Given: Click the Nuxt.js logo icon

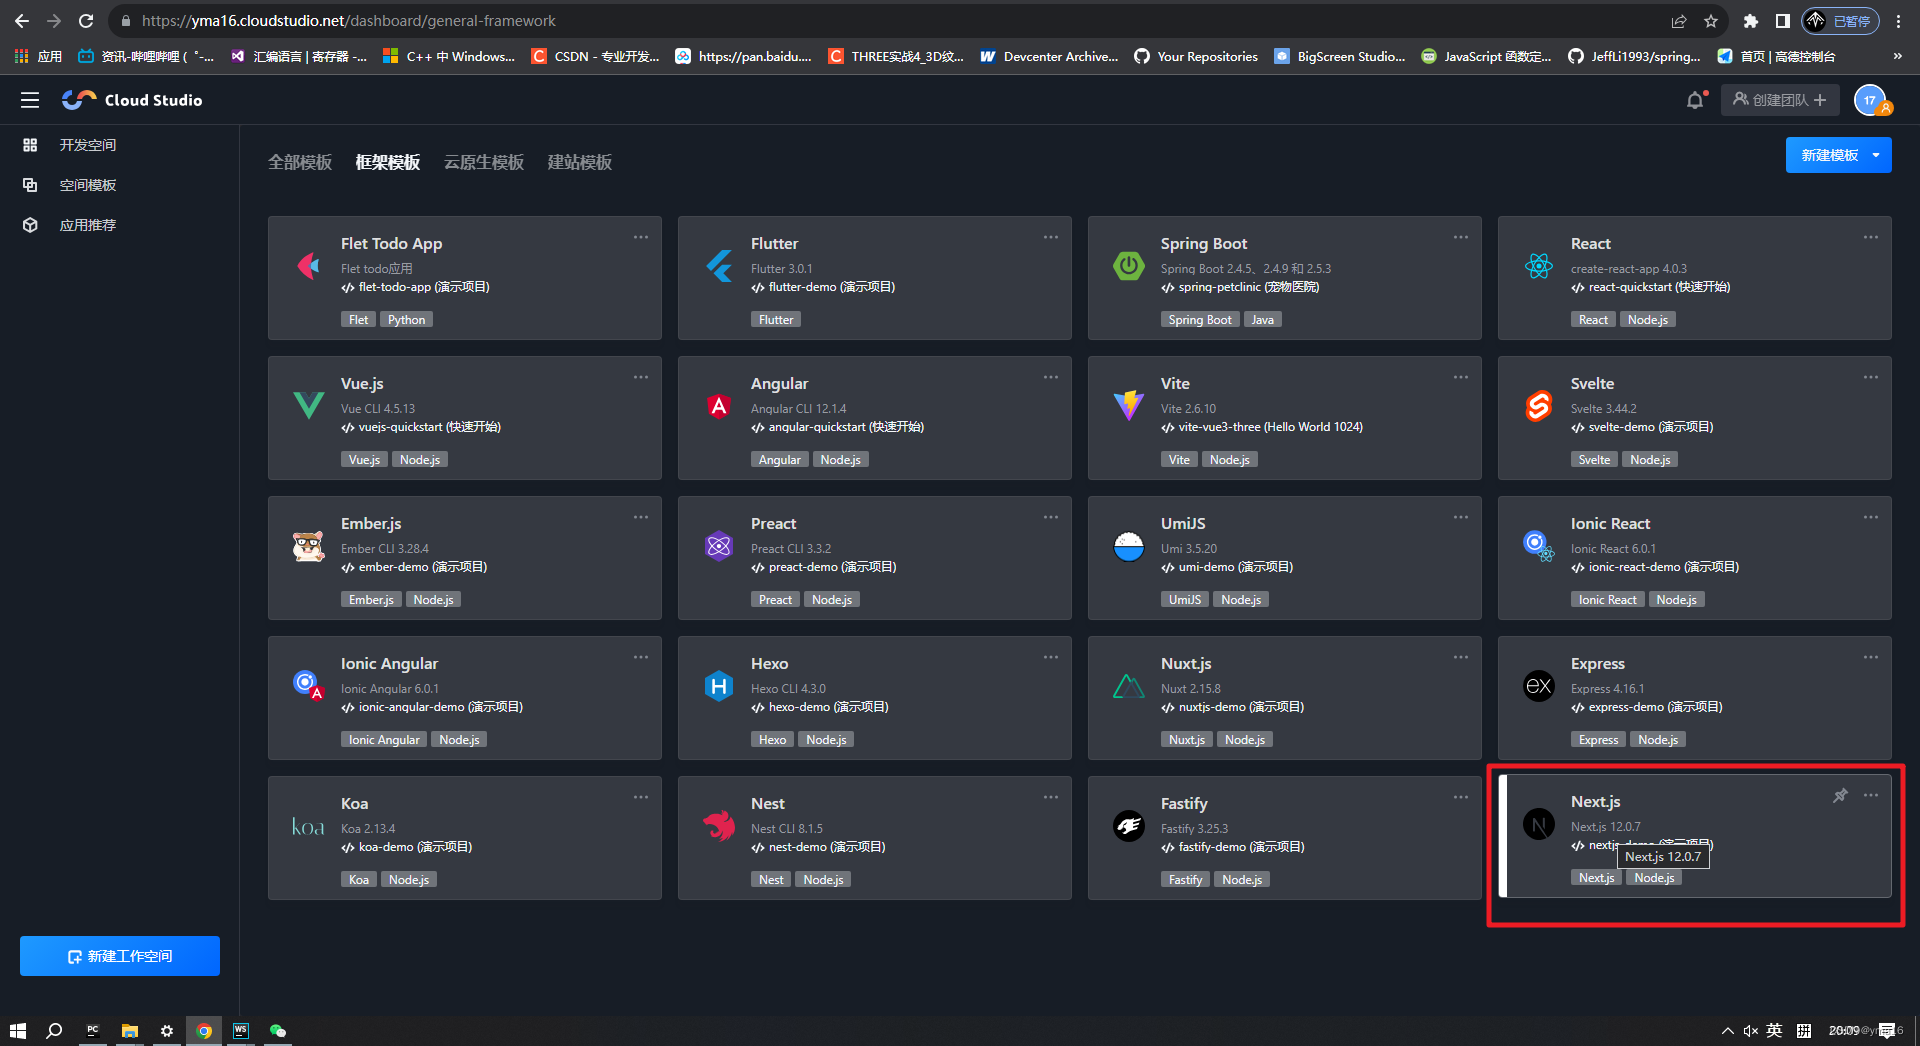Looking at the screenshot, I should [x=1129, y=686].
